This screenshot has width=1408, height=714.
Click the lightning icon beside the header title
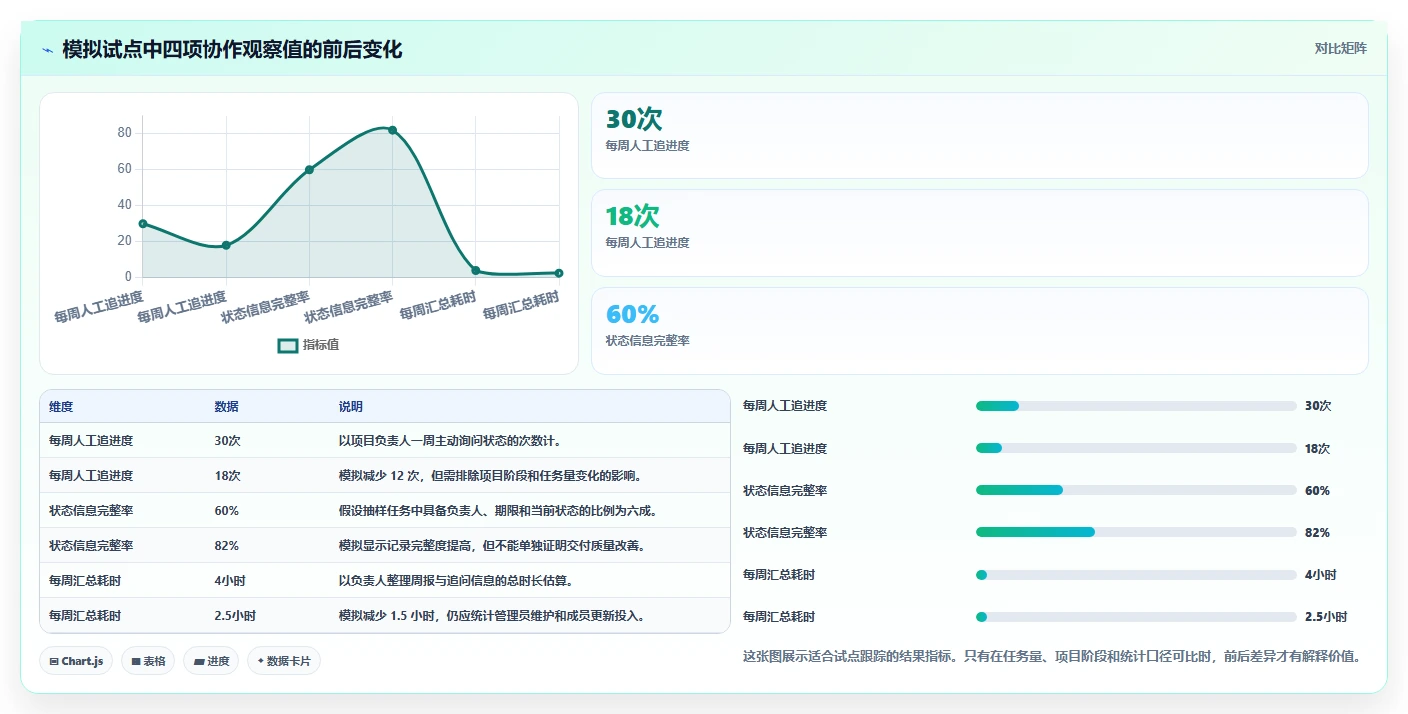48,50
